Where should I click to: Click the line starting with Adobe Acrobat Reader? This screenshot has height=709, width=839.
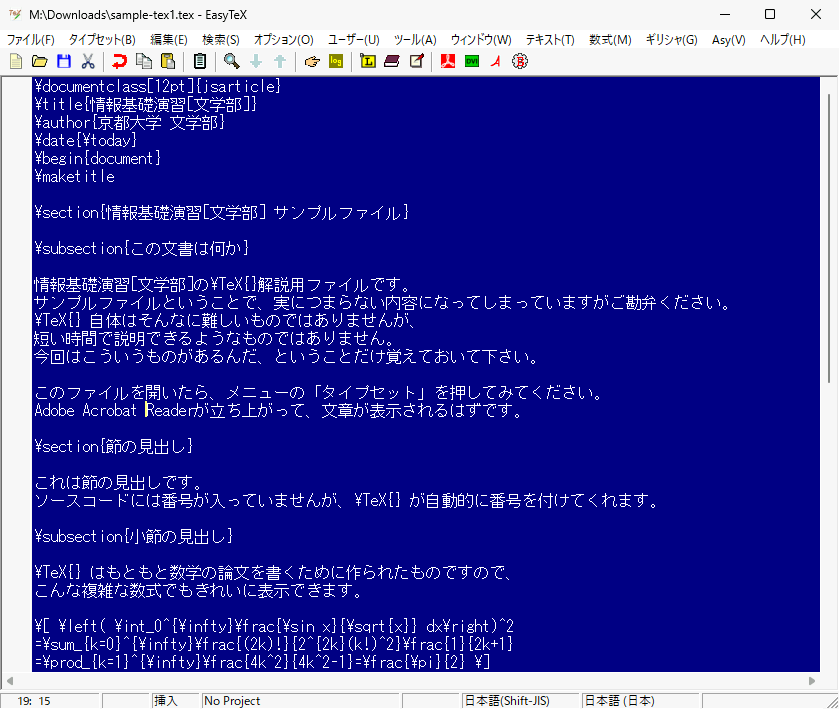tap(278, 410)
